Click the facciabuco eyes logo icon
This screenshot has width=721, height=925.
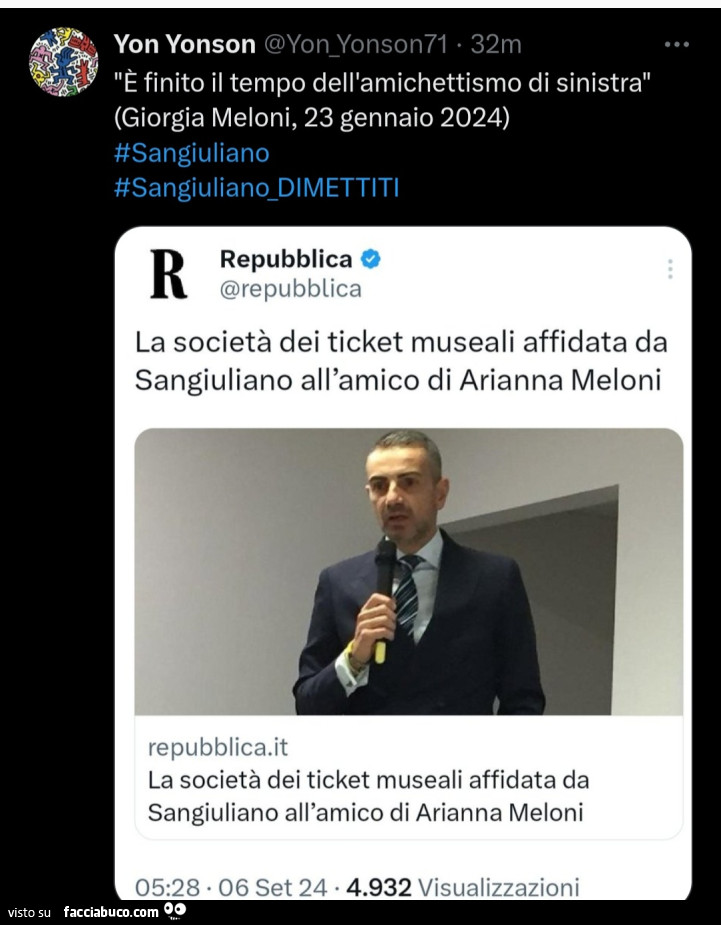tap(175, 910)
